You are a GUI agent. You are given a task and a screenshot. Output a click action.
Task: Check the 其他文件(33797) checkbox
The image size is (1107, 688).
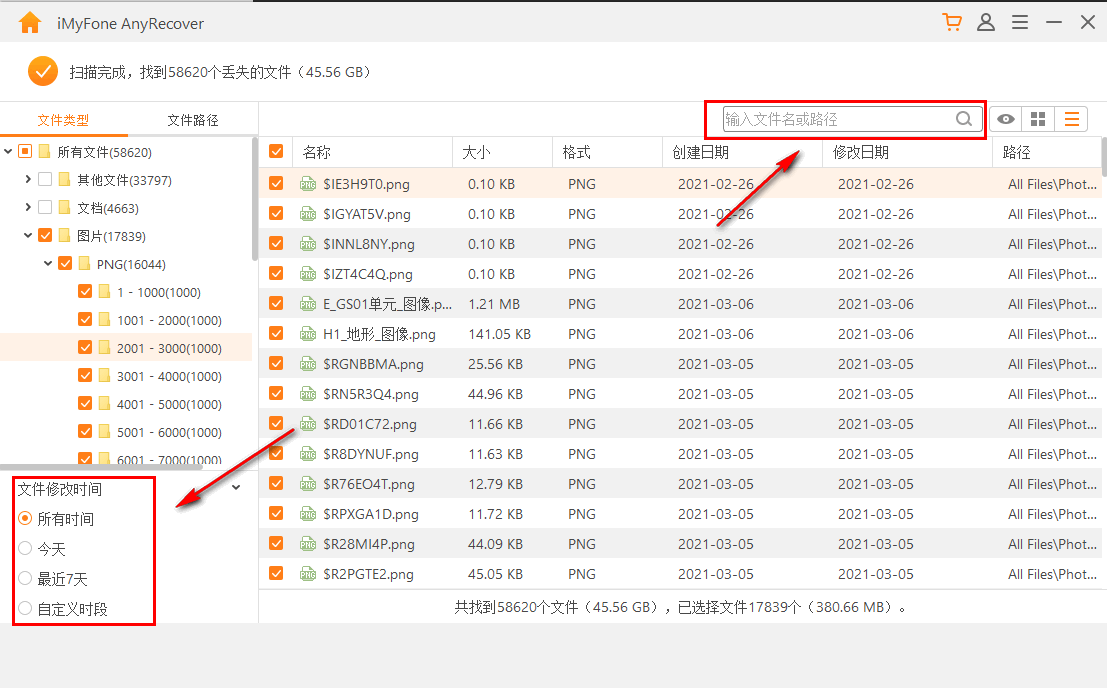[x=45, y=179]
